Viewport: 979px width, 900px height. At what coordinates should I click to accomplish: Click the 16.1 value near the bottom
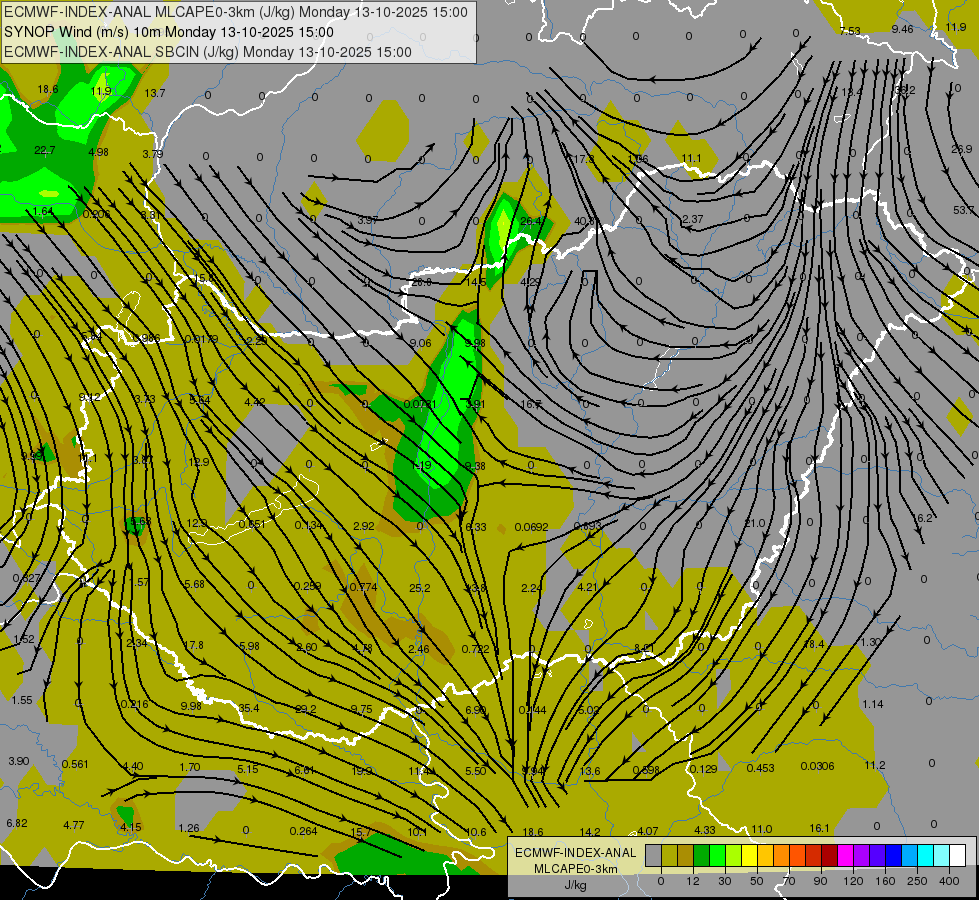point(819,828)
